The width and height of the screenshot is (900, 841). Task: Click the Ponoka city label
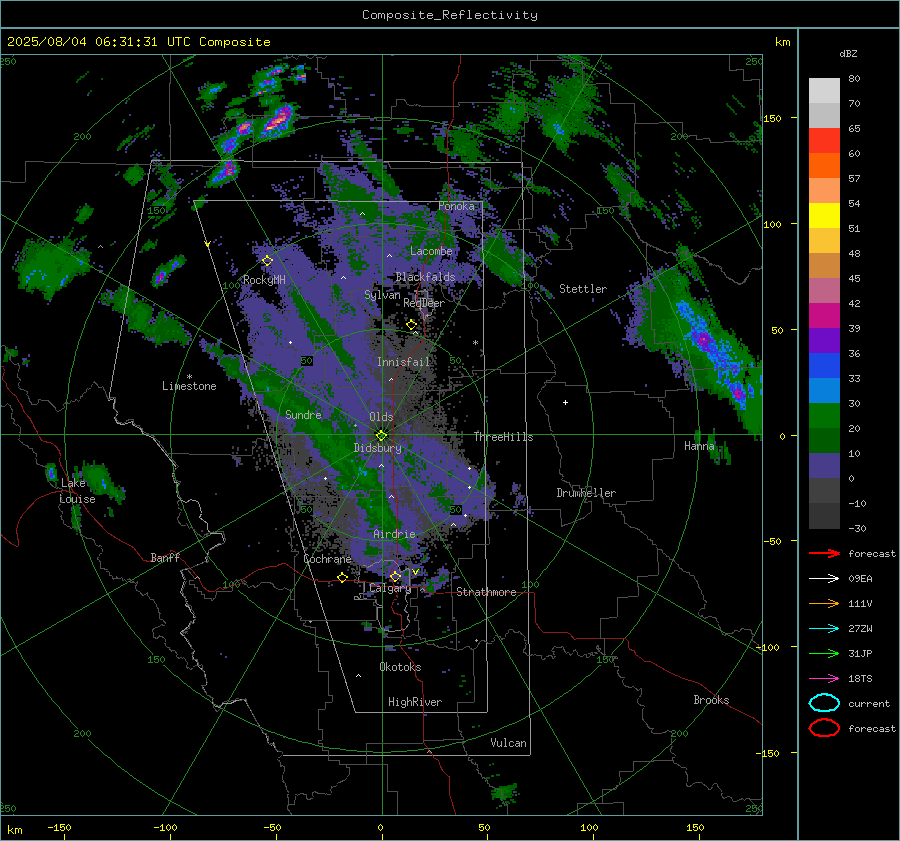click(456, 206)
